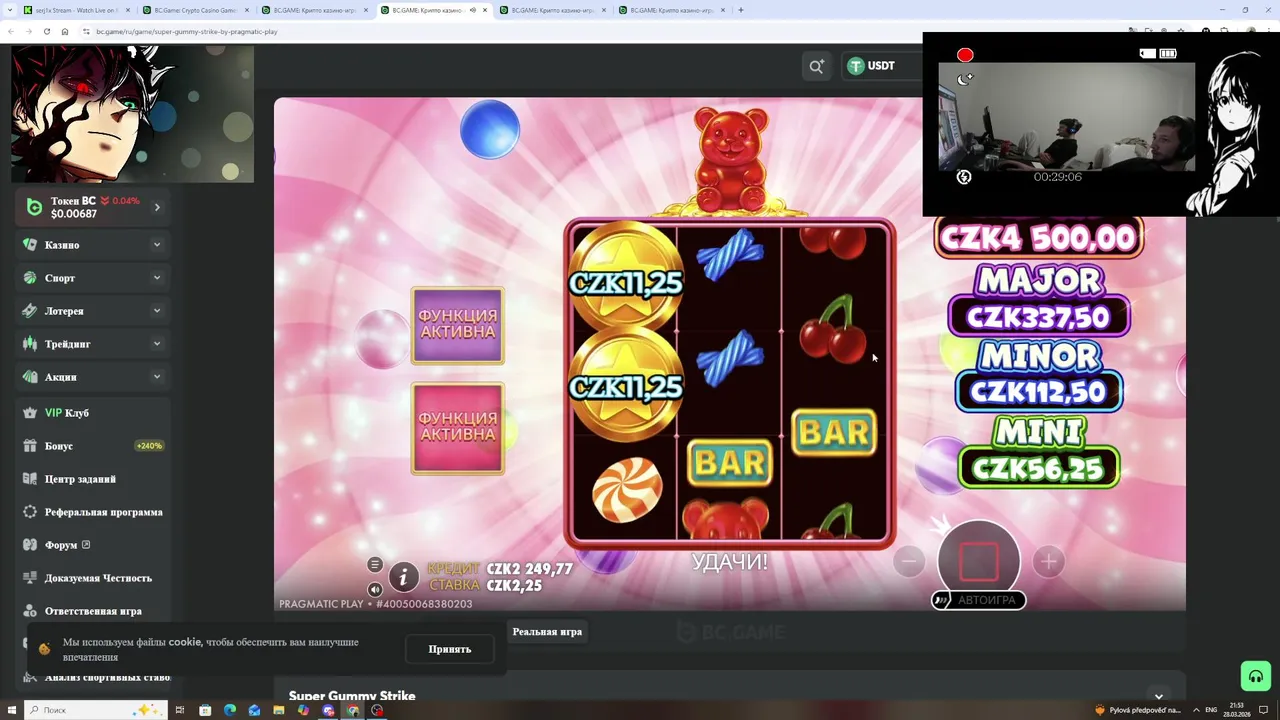
Task: Accept cookies with the Принять button
Action: coord(450,649)
